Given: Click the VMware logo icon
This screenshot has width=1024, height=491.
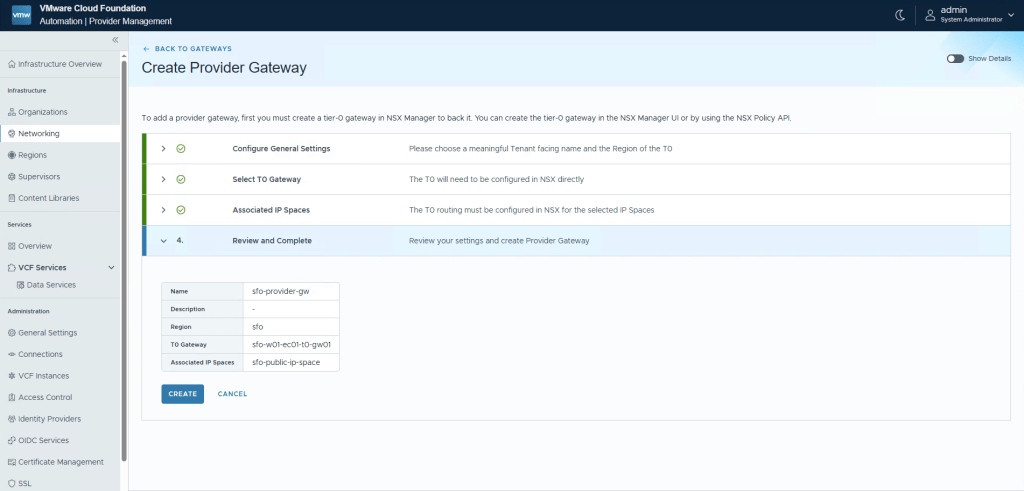Looking at the screenshot, I should coord(21,15).
